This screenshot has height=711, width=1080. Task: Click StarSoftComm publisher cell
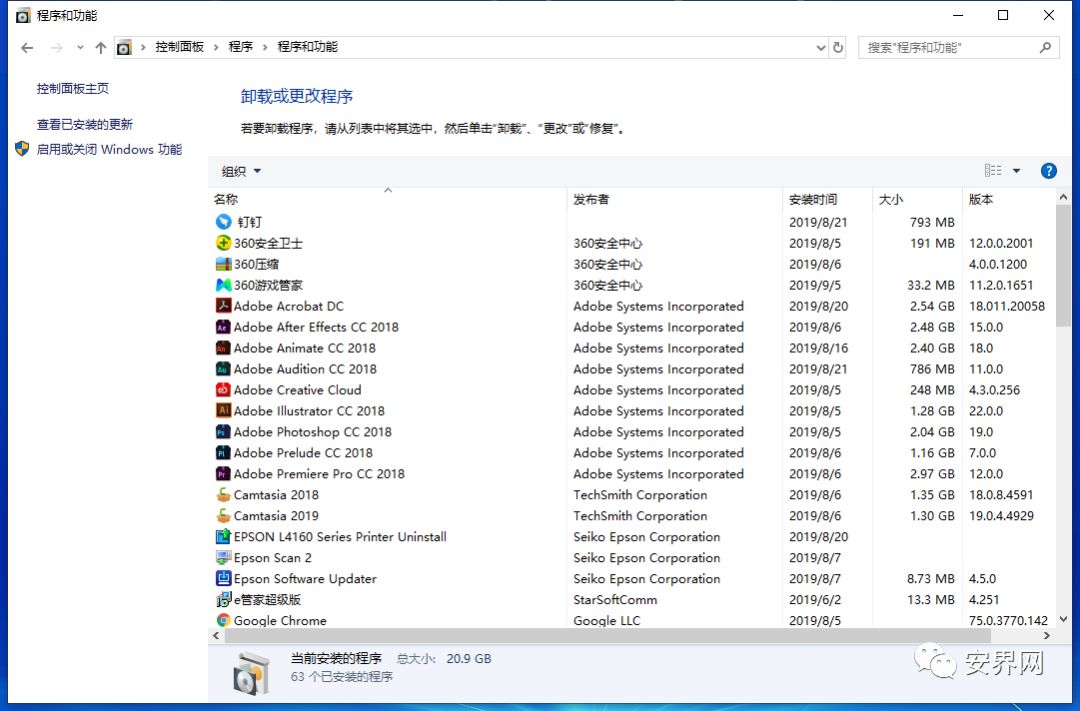click(614, 599)
